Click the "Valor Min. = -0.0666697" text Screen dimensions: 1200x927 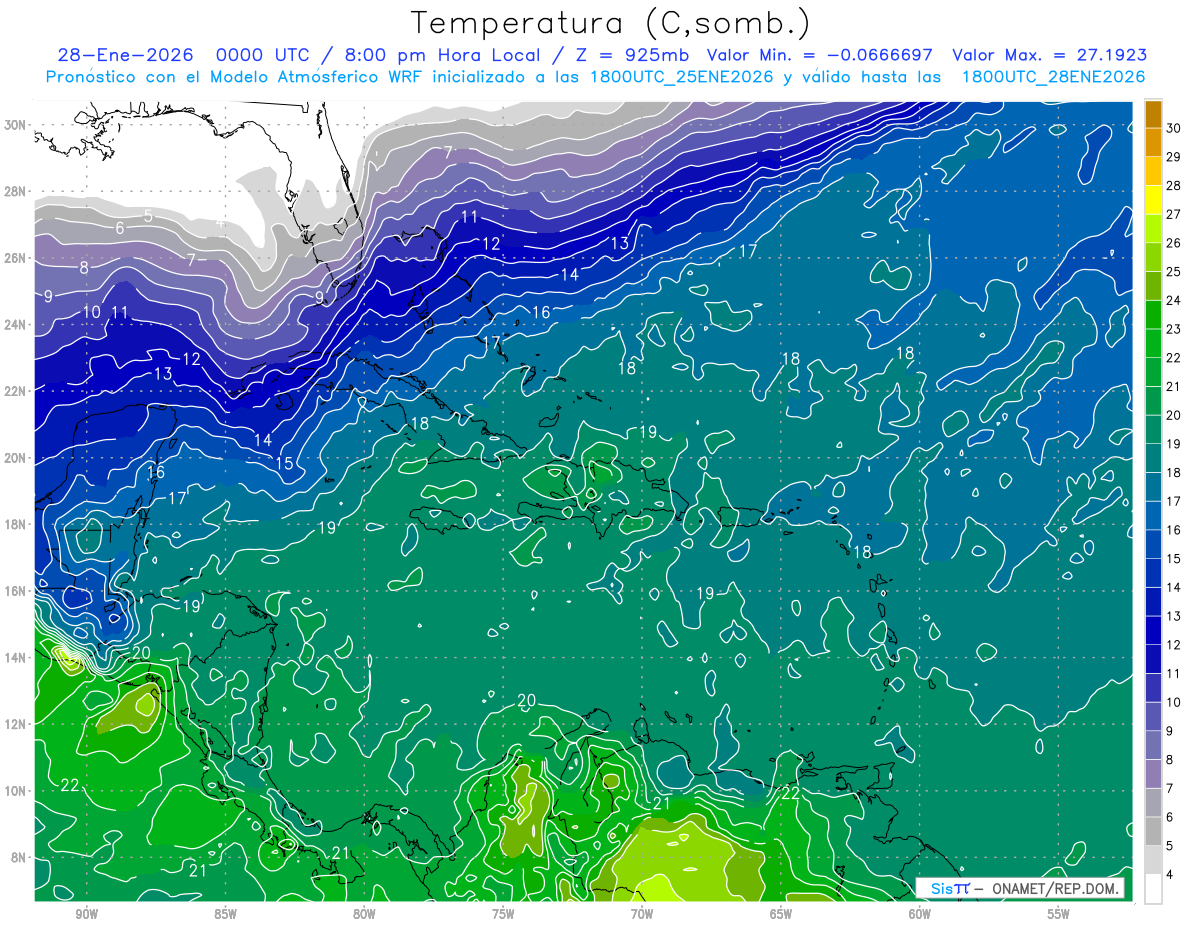820,56
